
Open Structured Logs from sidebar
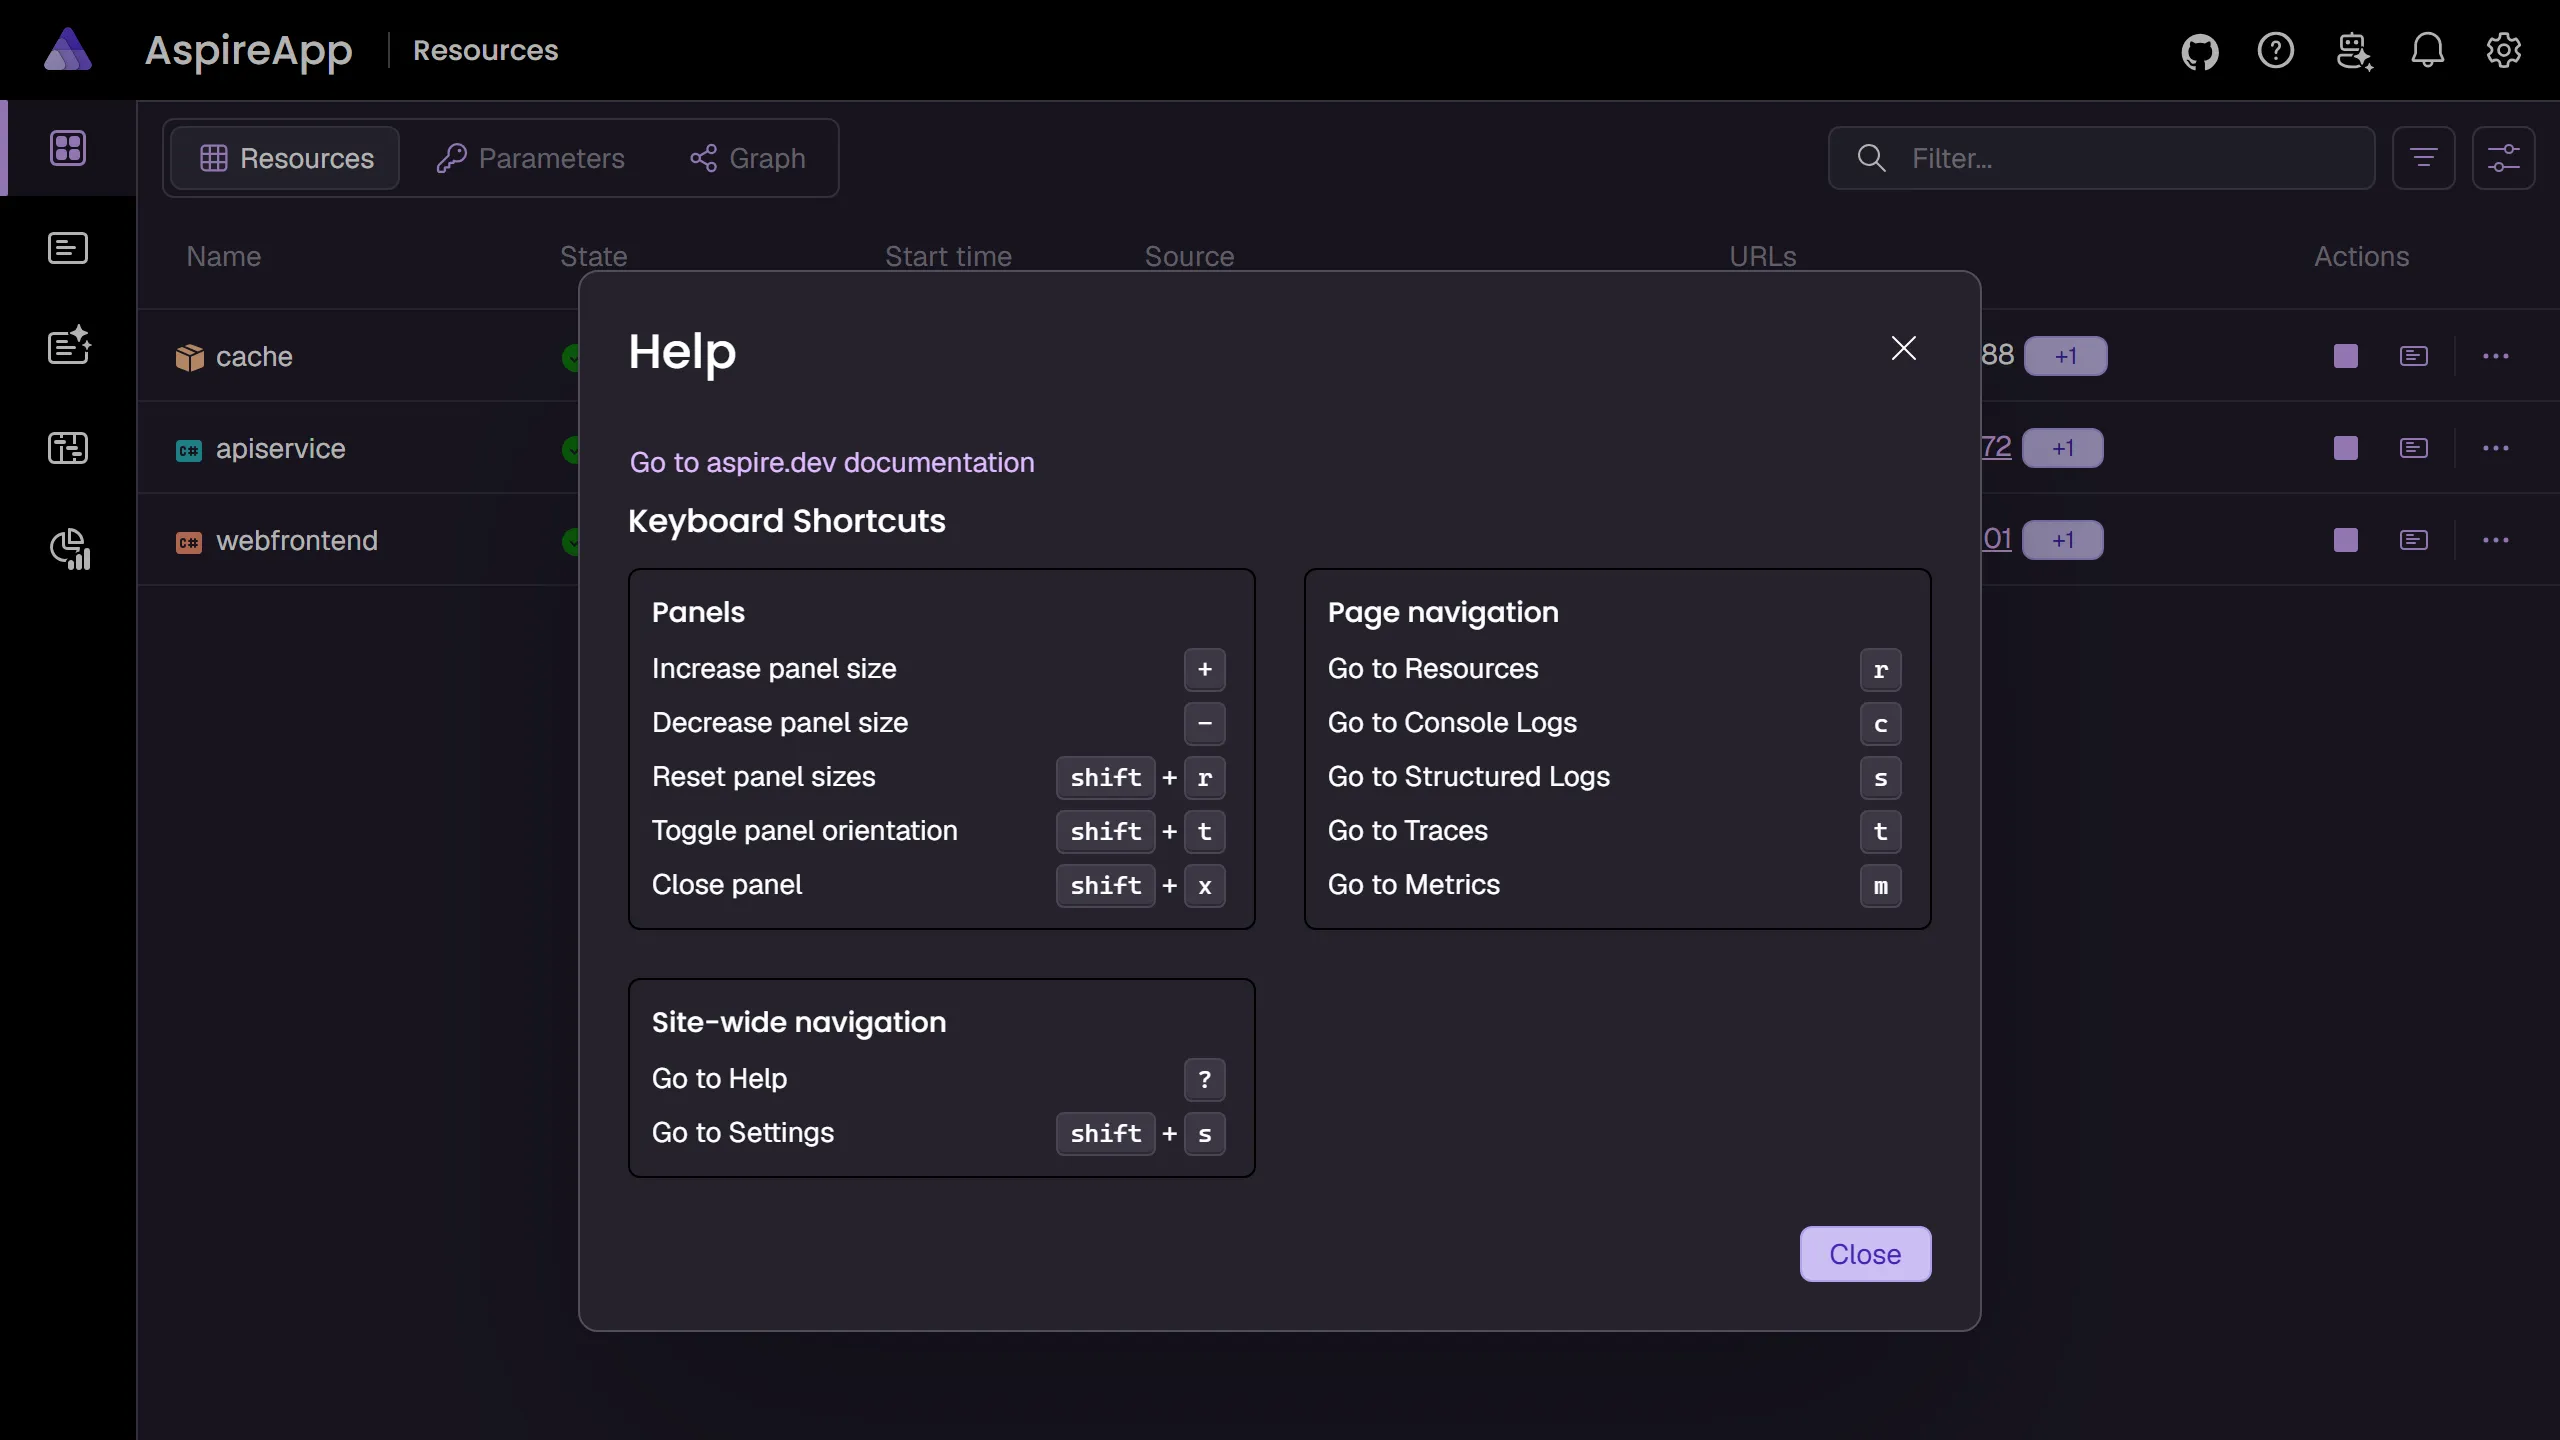point(68,346)
